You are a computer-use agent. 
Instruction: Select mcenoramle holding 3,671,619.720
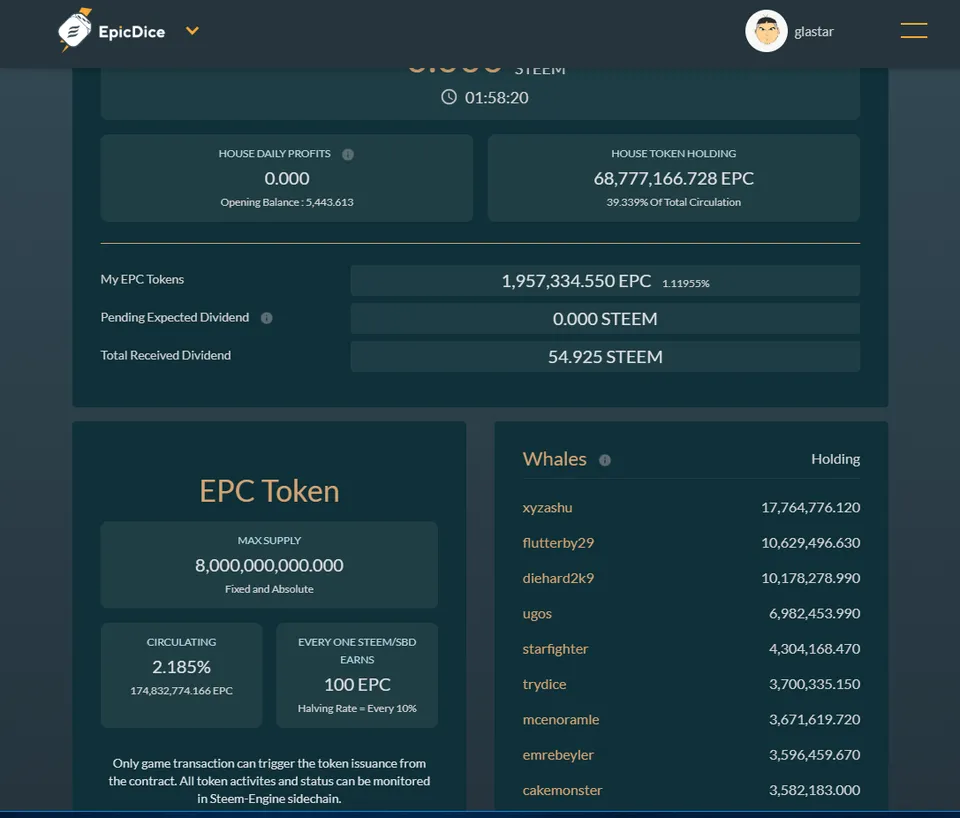pos(814,719)
